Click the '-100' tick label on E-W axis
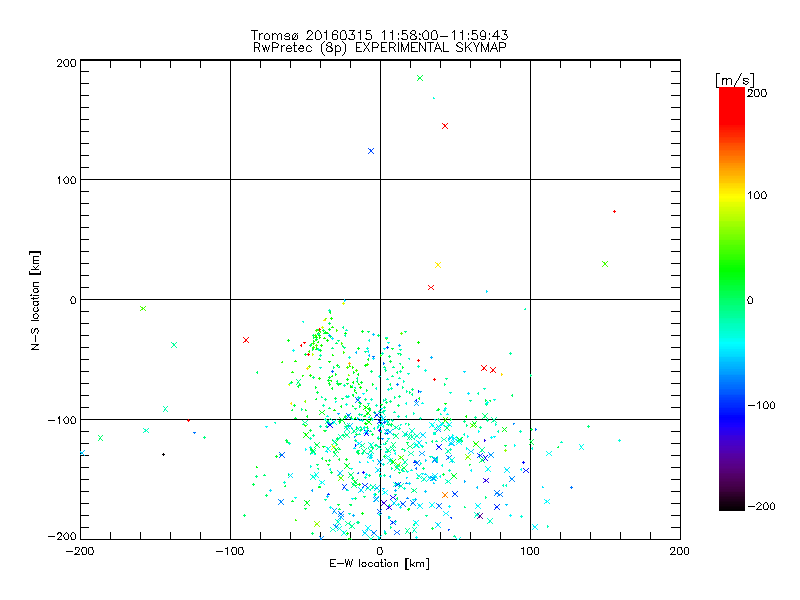Image resolution: width=800 pixels, height=600 pixels. click(x=231, y=552)
